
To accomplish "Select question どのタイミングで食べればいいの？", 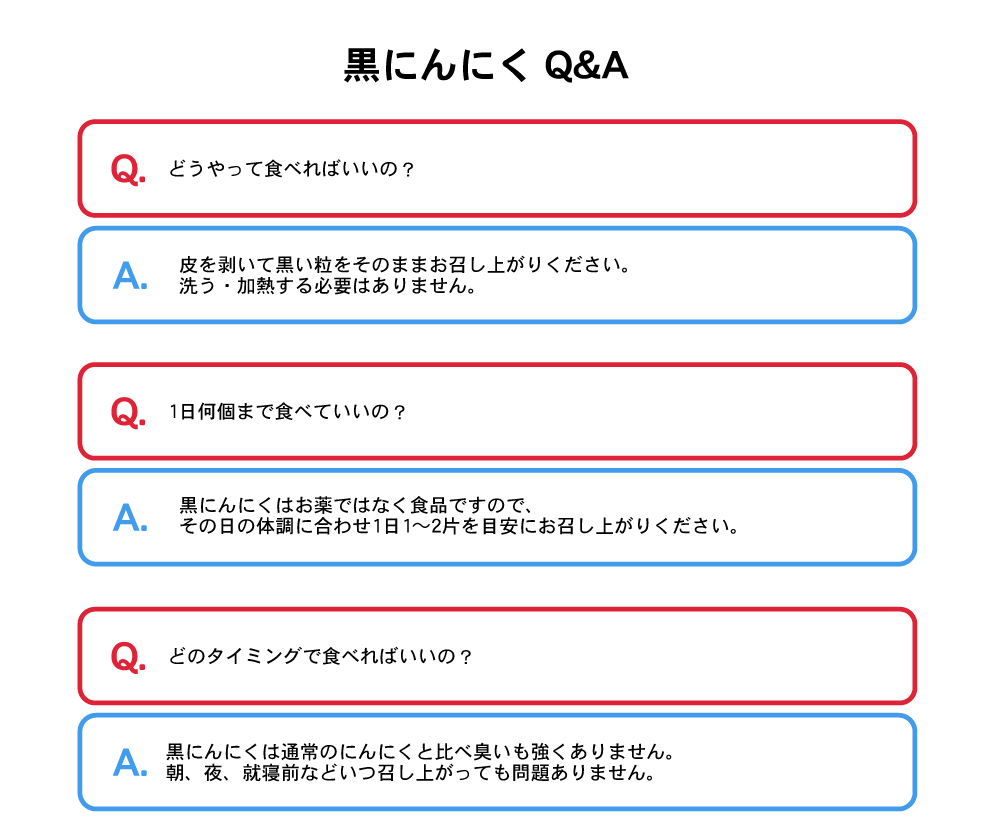I will pyautogui.click(x=320, y=656).
